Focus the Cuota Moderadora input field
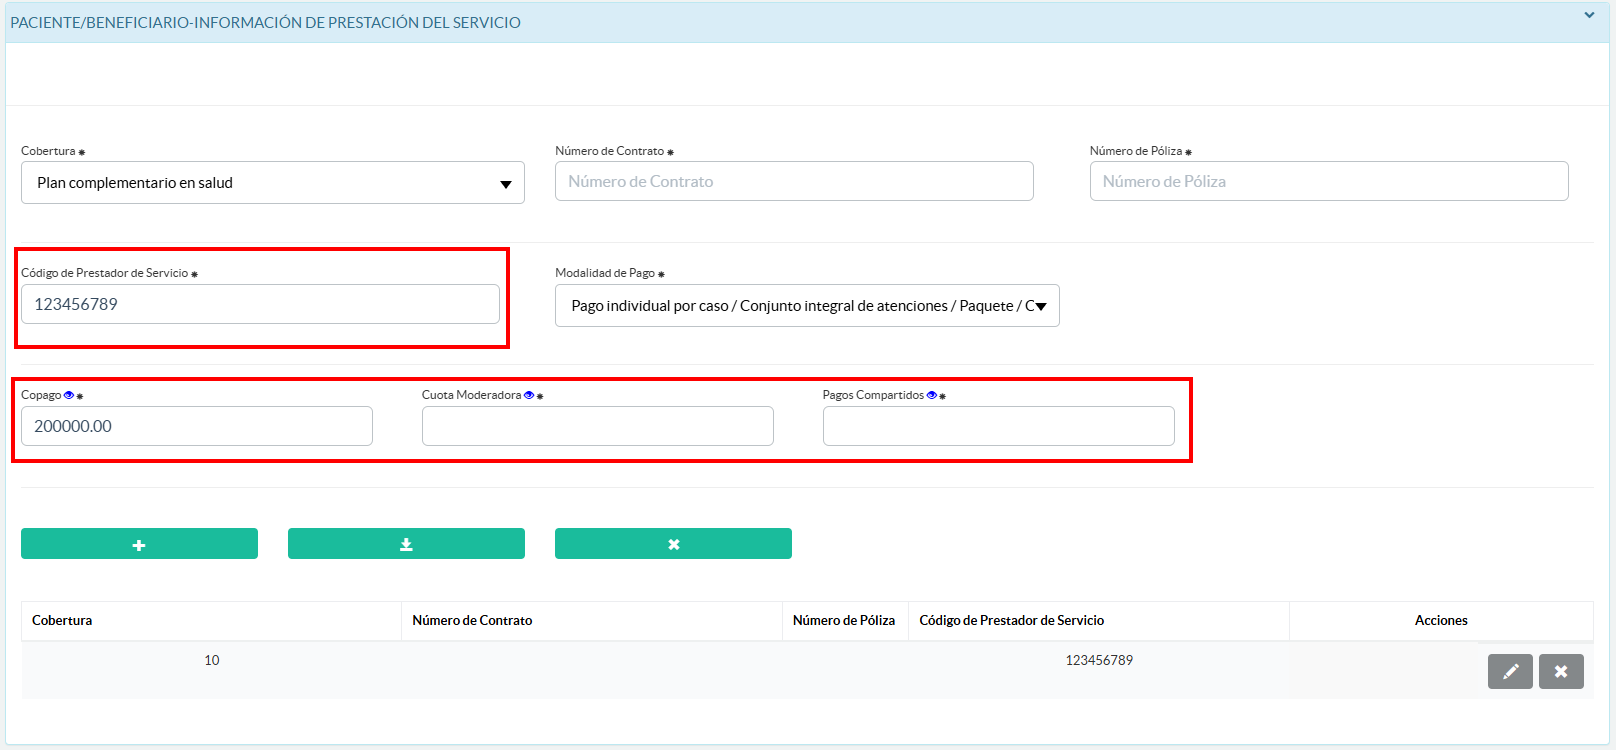The height and width of the screenshot is (750, 1616). tap(597, 426)
